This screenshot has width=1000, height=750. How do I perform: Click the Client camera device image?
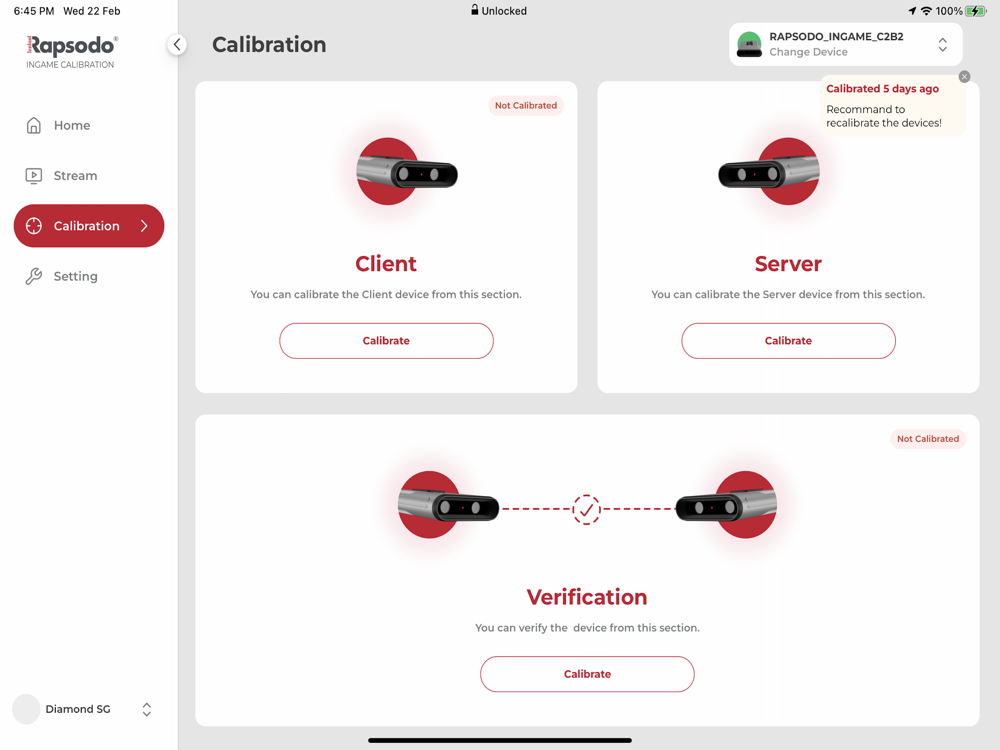click(406, 172)
